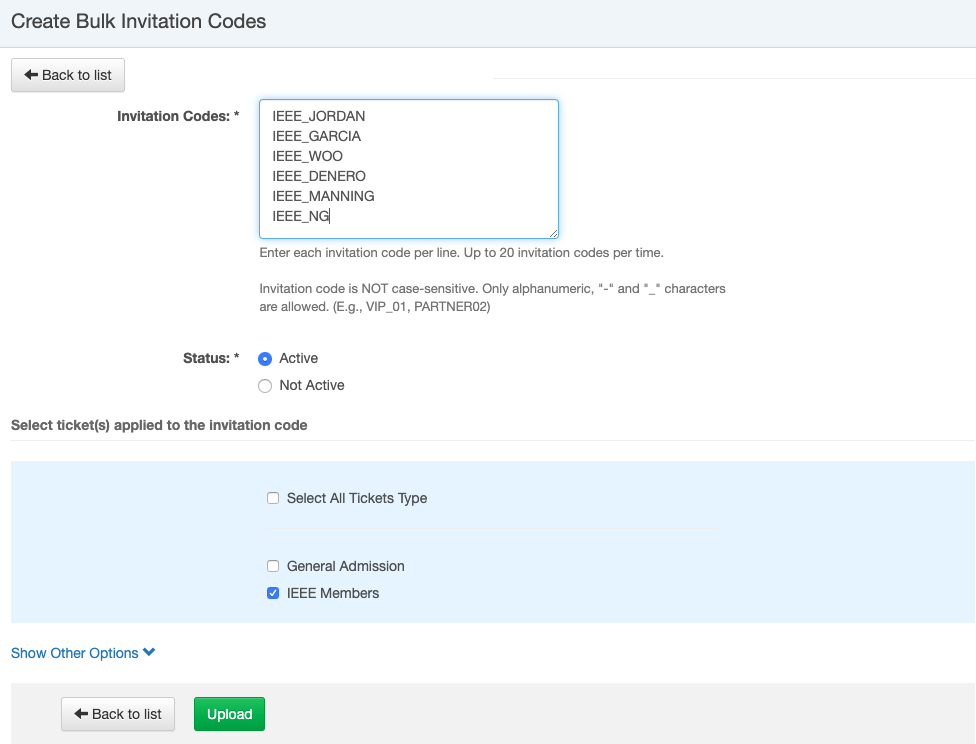Click the bottom Back to list button
The width and height of the screenshot is (976, 744).
pos(118,714)
